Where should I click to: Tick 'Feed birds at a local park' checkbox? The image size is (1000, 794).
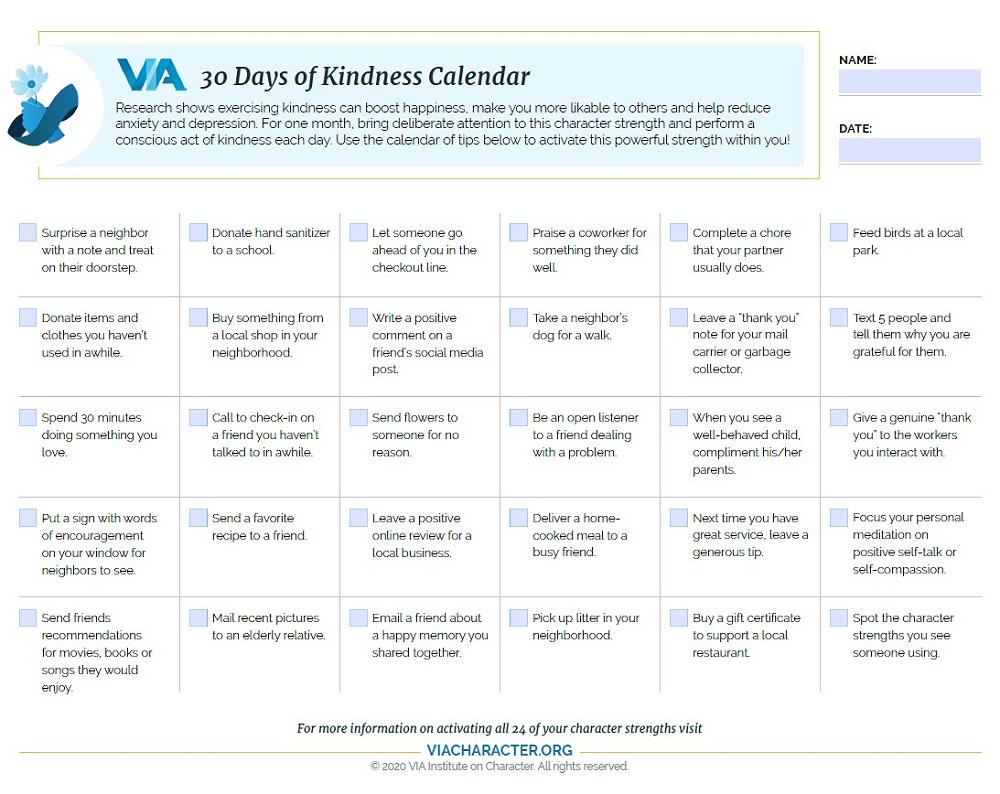(839, 233)
